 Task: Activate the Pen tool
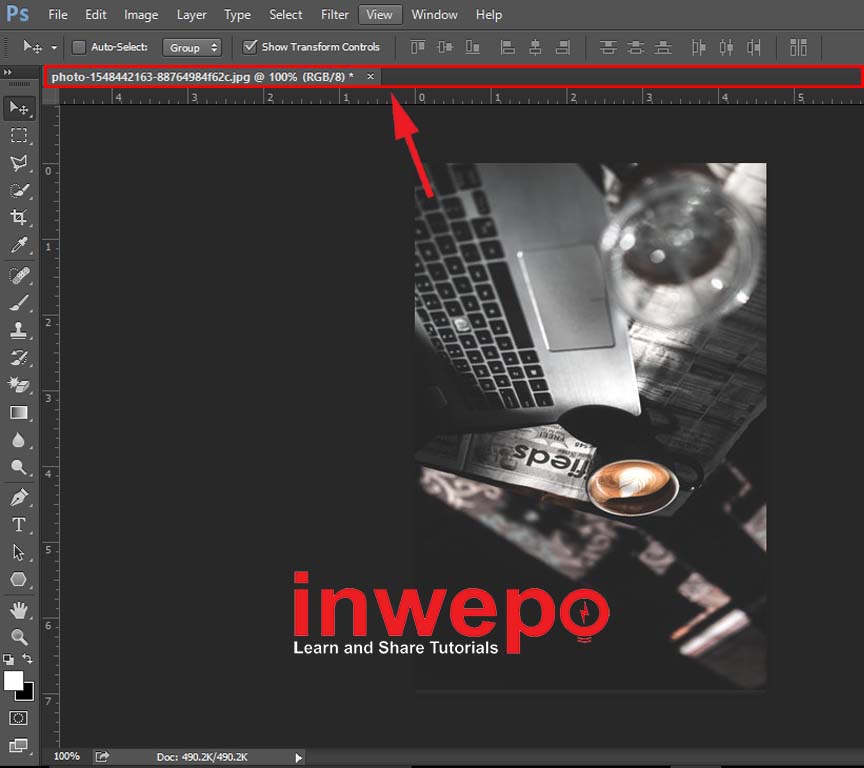pos(18,497)
